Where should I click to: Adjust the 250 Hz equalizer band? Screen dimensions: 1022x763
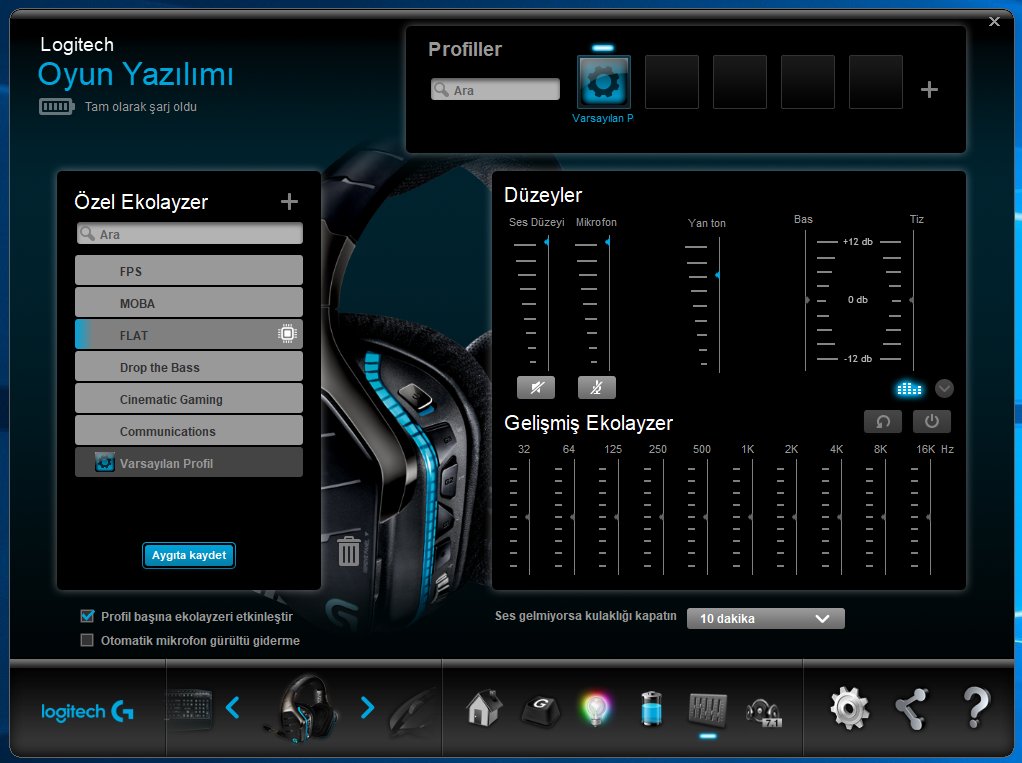(x=663, y=517)
